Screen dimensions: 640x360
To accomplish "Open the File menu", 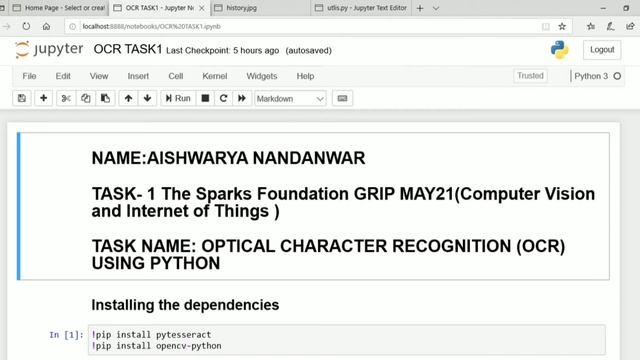I will tap(29, 76).
